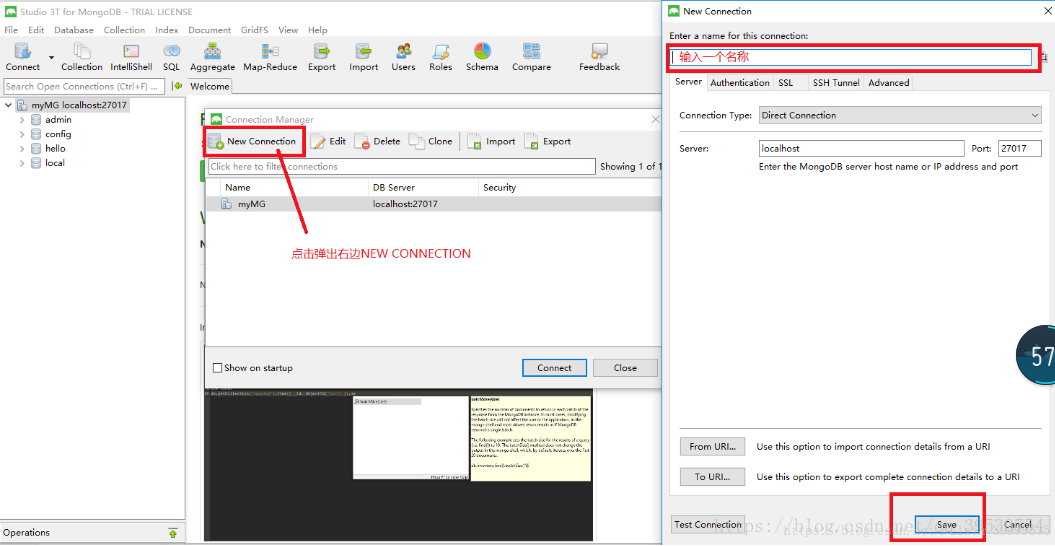The height and width of the screenshot is (546, 1055).
Task: Click Import in Connection Manager toolbar
Action: tap(491, 141)
